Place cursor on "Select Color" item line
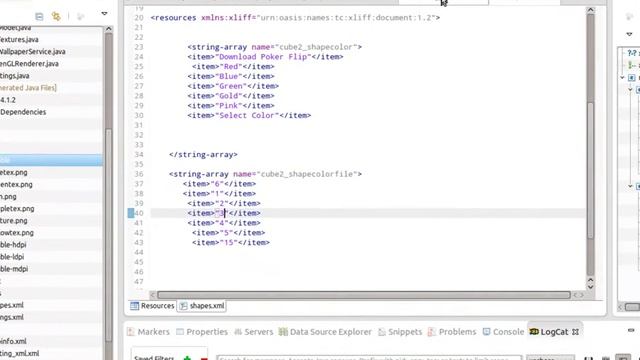The width and height of the screenshot is (640, 360). tap(249, 116)
